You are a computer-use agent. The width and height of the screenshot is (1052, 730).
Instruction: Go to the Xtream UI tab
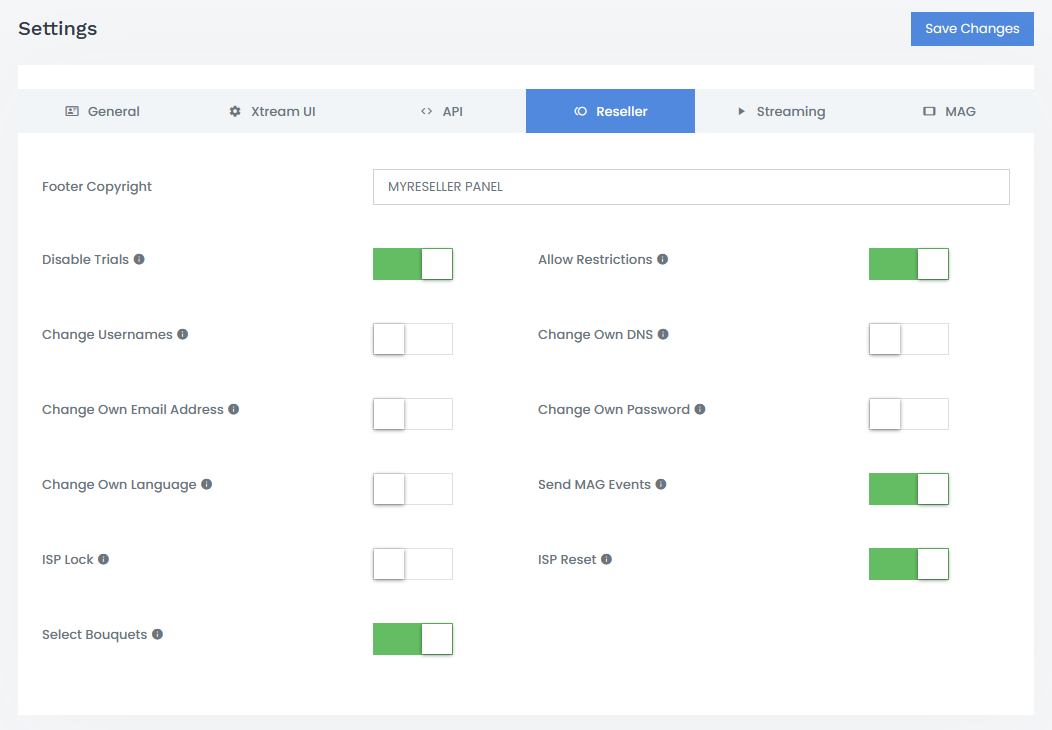(x=272, y=111)
